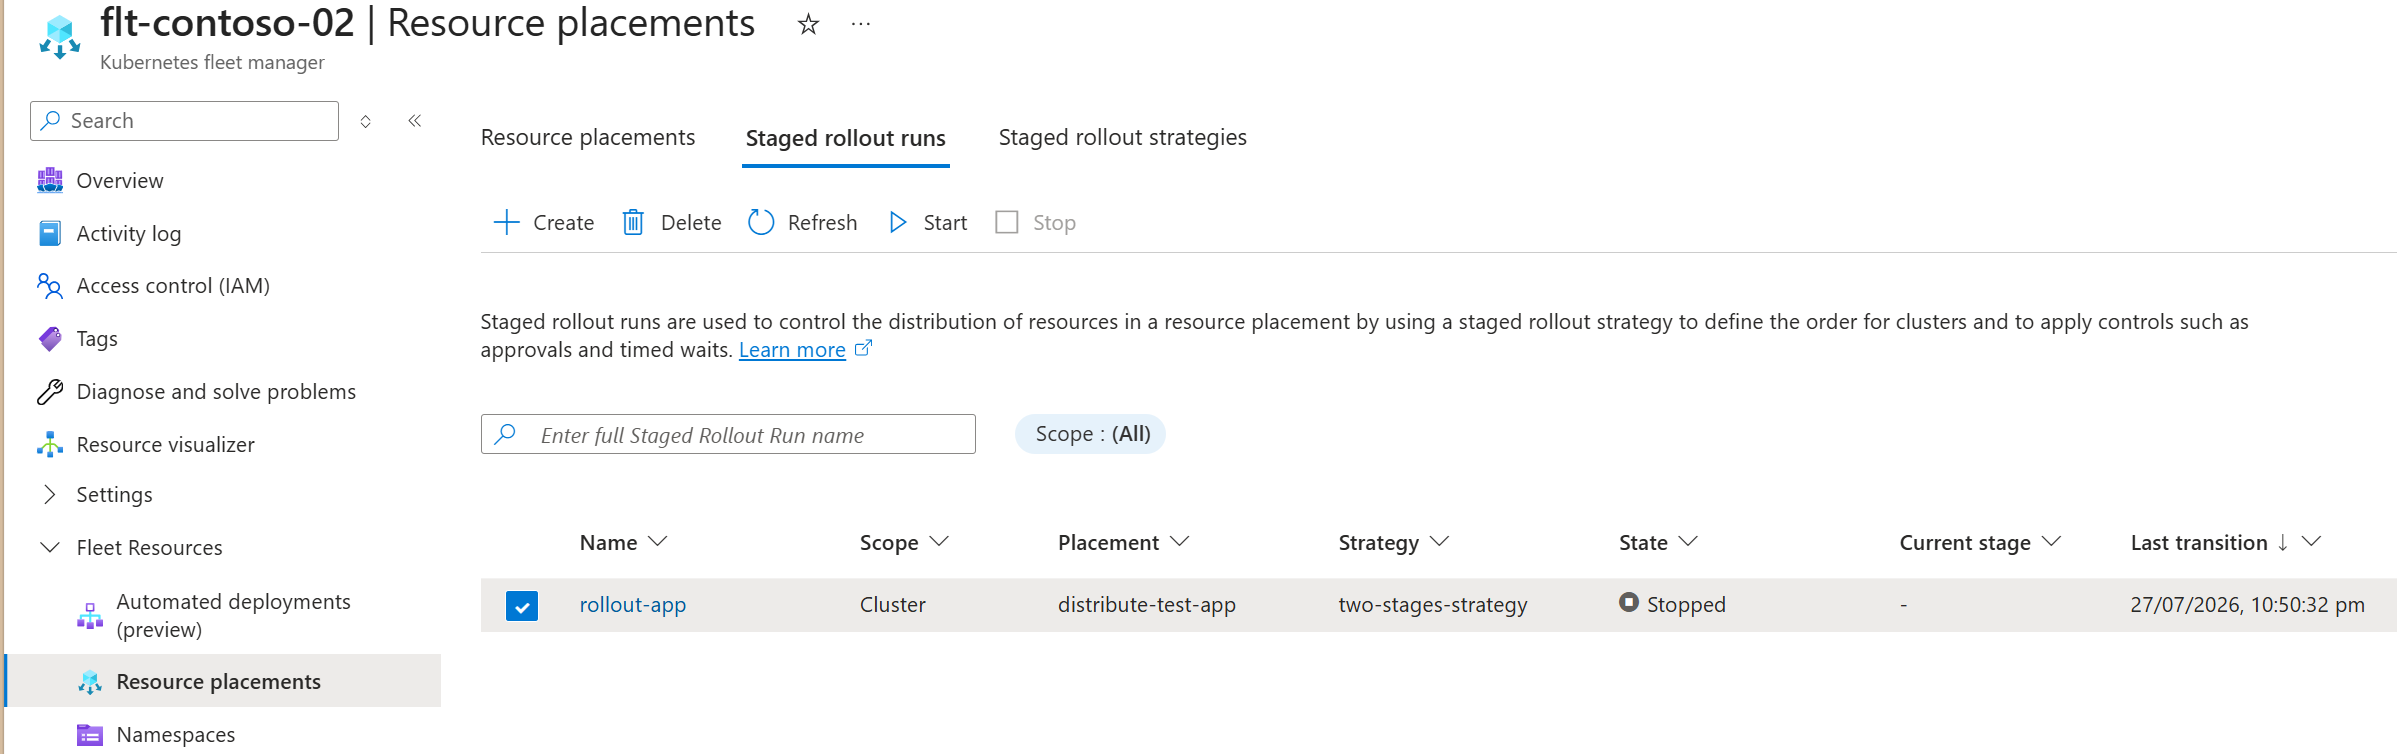Click the Cluster scope cell
The width and height of the screenshot is (2397, 754).
893,605
